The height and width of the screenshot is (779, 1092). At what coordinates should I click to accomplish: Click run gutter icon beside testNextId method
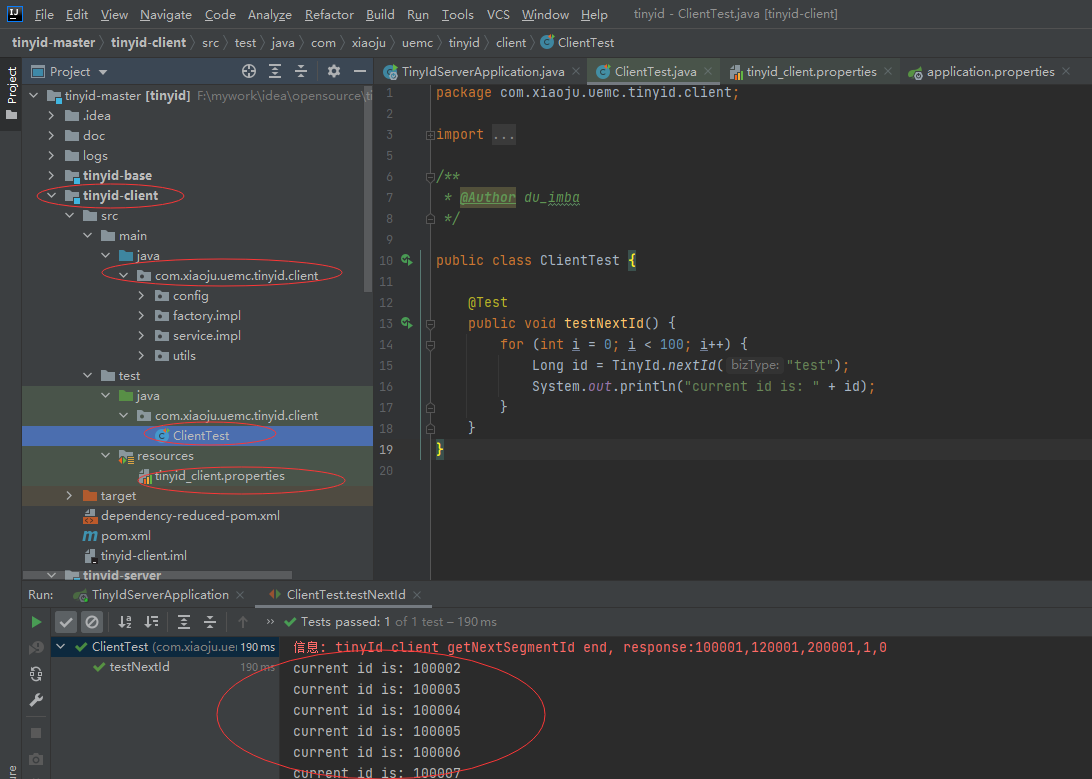407,323
